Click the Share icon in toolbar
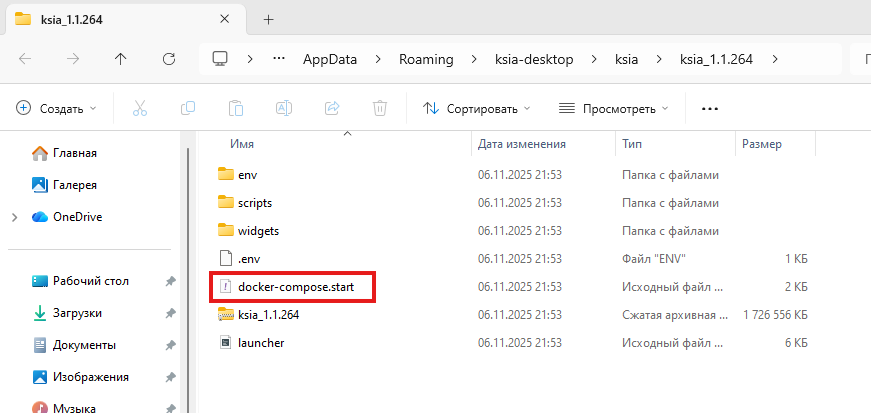Screen dimensions: 871x413 pos(332,108)
